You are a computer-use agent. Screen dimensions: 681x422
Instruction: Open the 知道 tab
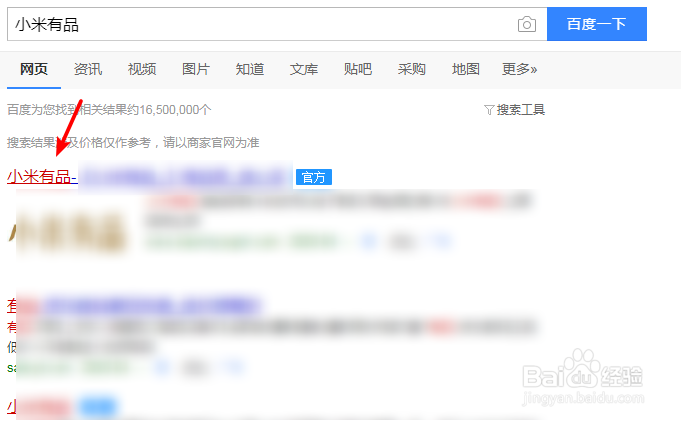[x=250, y=69]
